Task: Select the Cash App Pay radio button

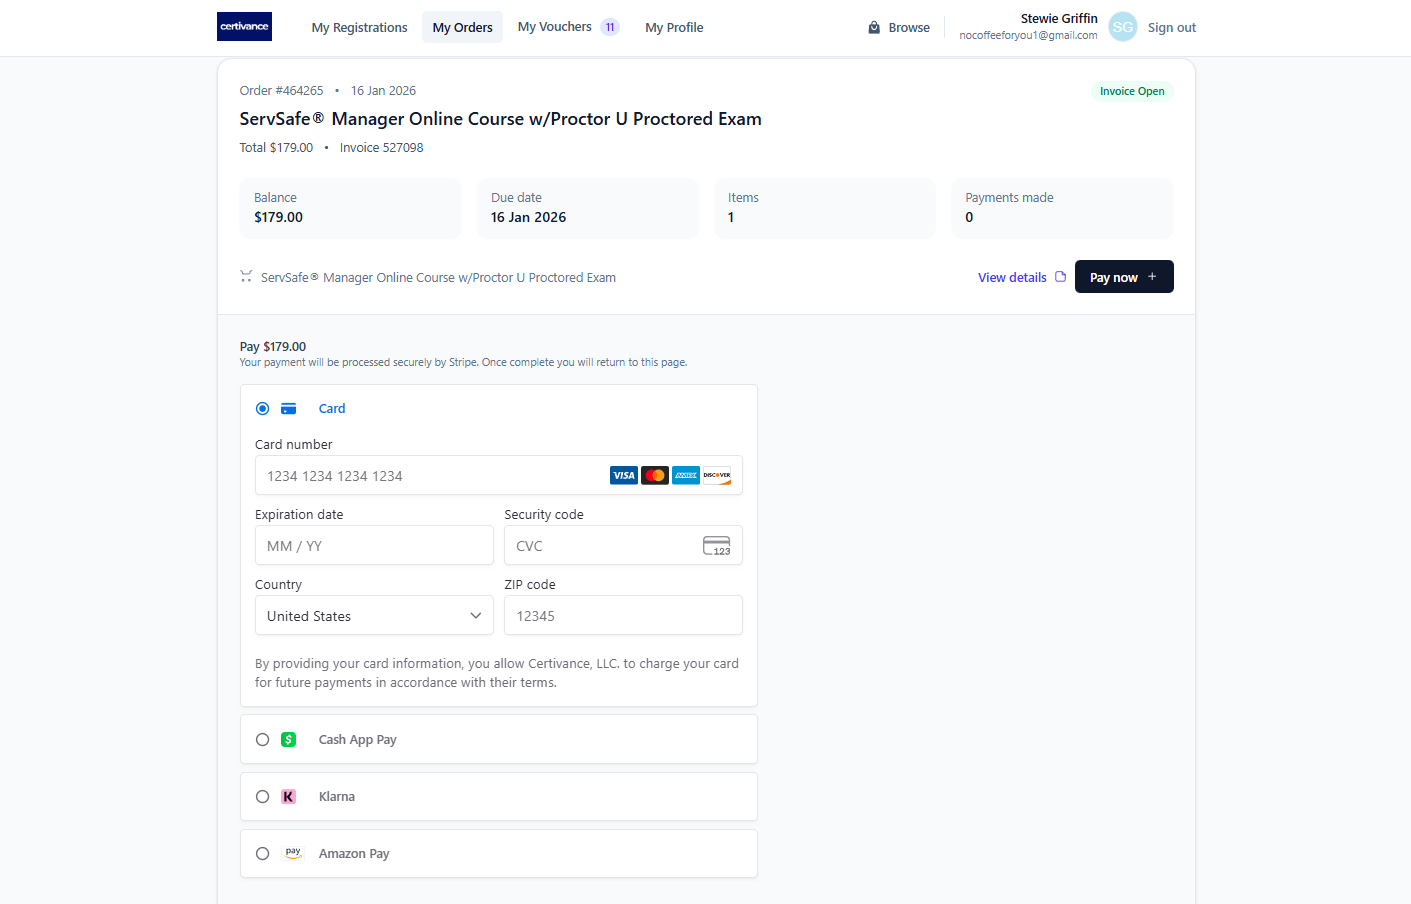Action: click(x=263, y=740)
